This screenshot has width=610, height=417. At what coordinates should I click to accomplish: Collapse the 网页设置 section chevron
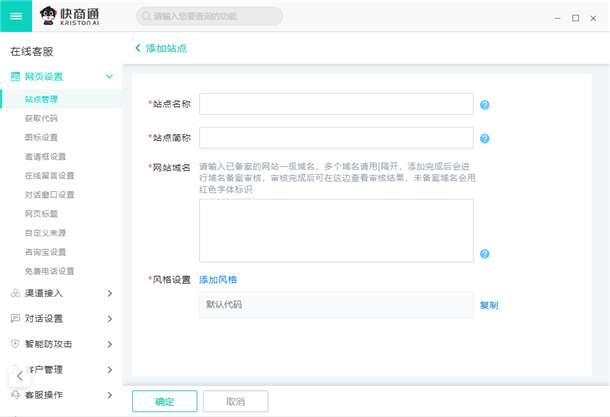109,76
